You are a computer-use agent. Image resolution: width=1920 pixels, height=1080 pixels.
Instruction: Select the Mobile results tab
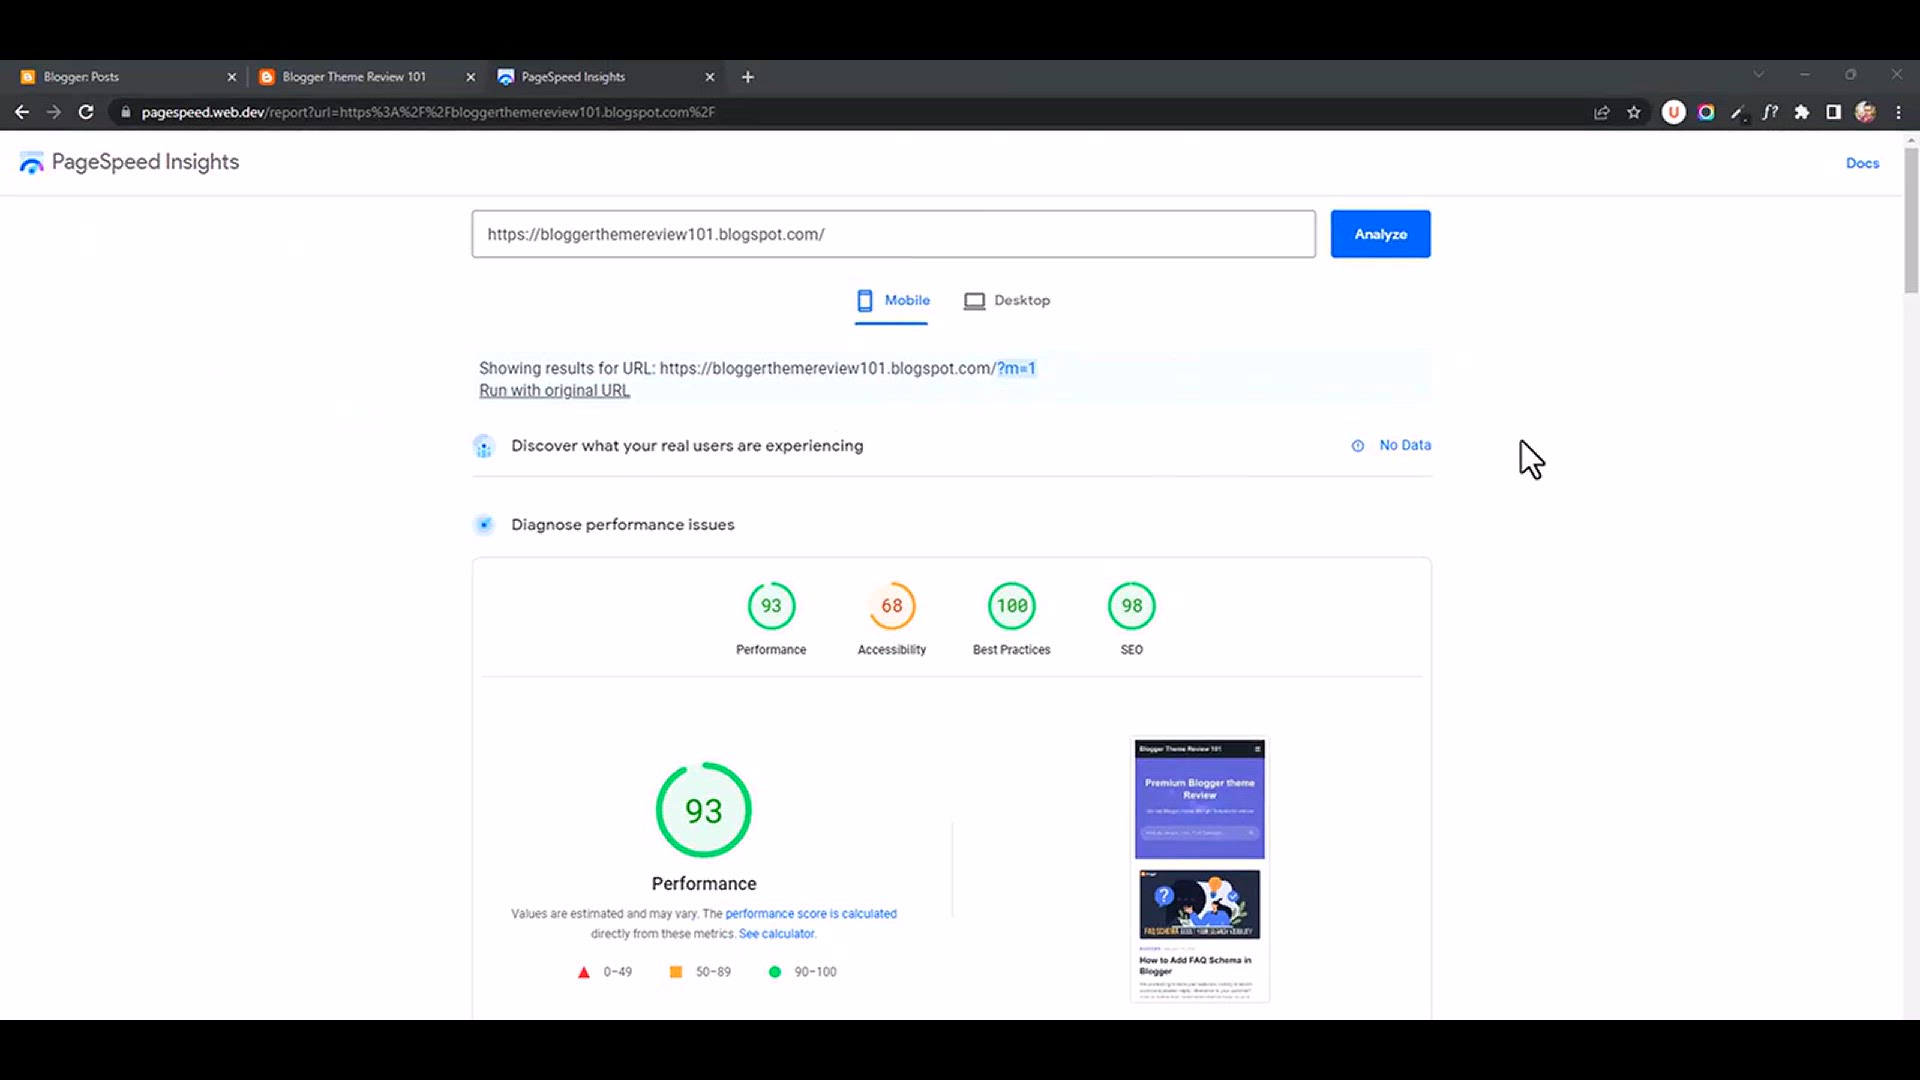click(892, 300)
